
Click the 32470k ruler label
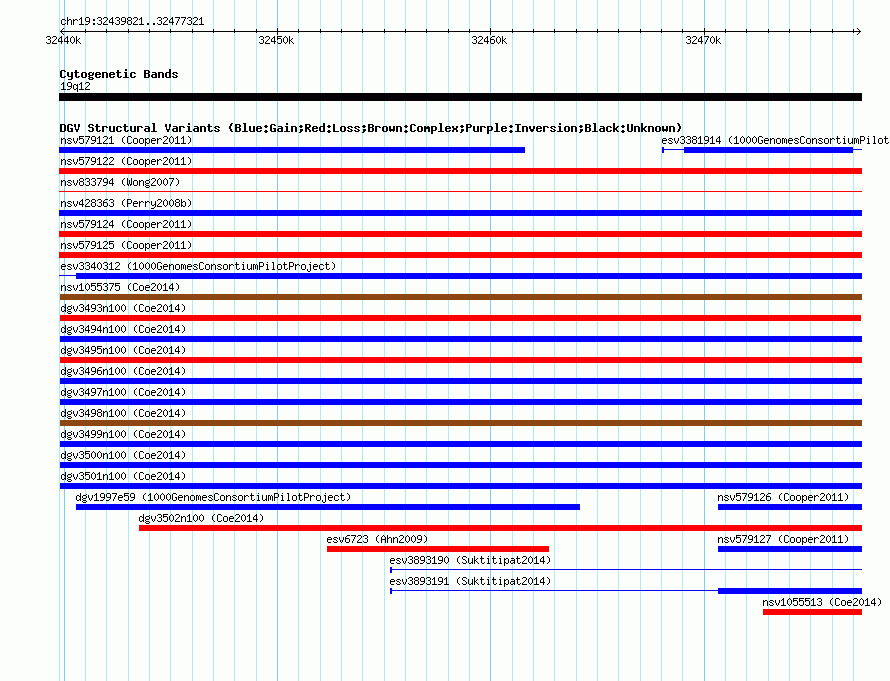[x=703, y=40]
